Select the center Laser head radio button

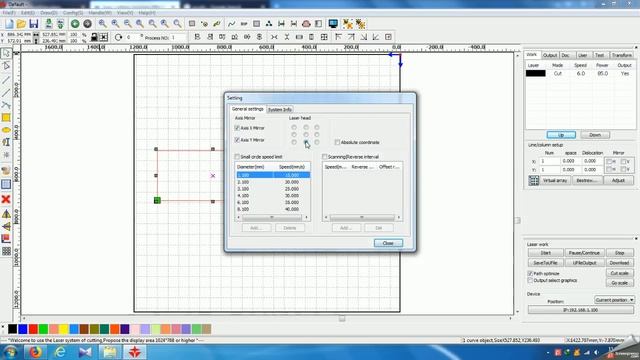(x=306, y=135)
